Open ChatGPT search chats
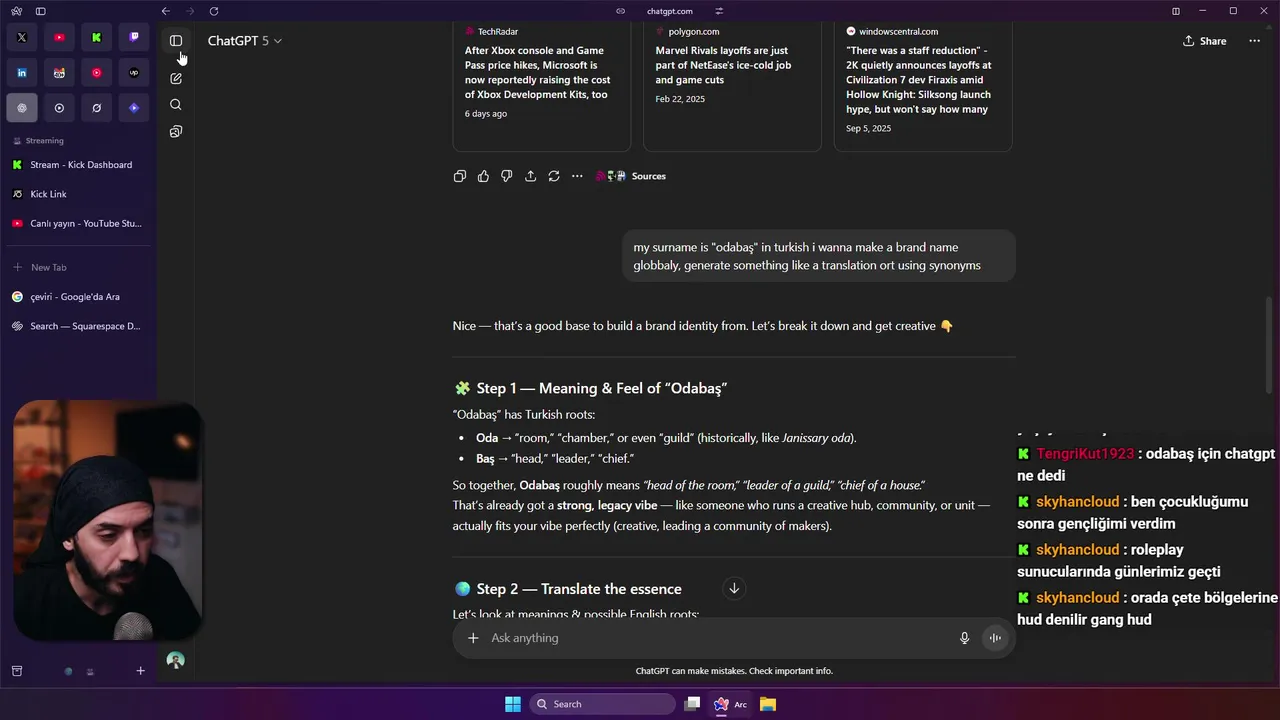 point(176,105)
